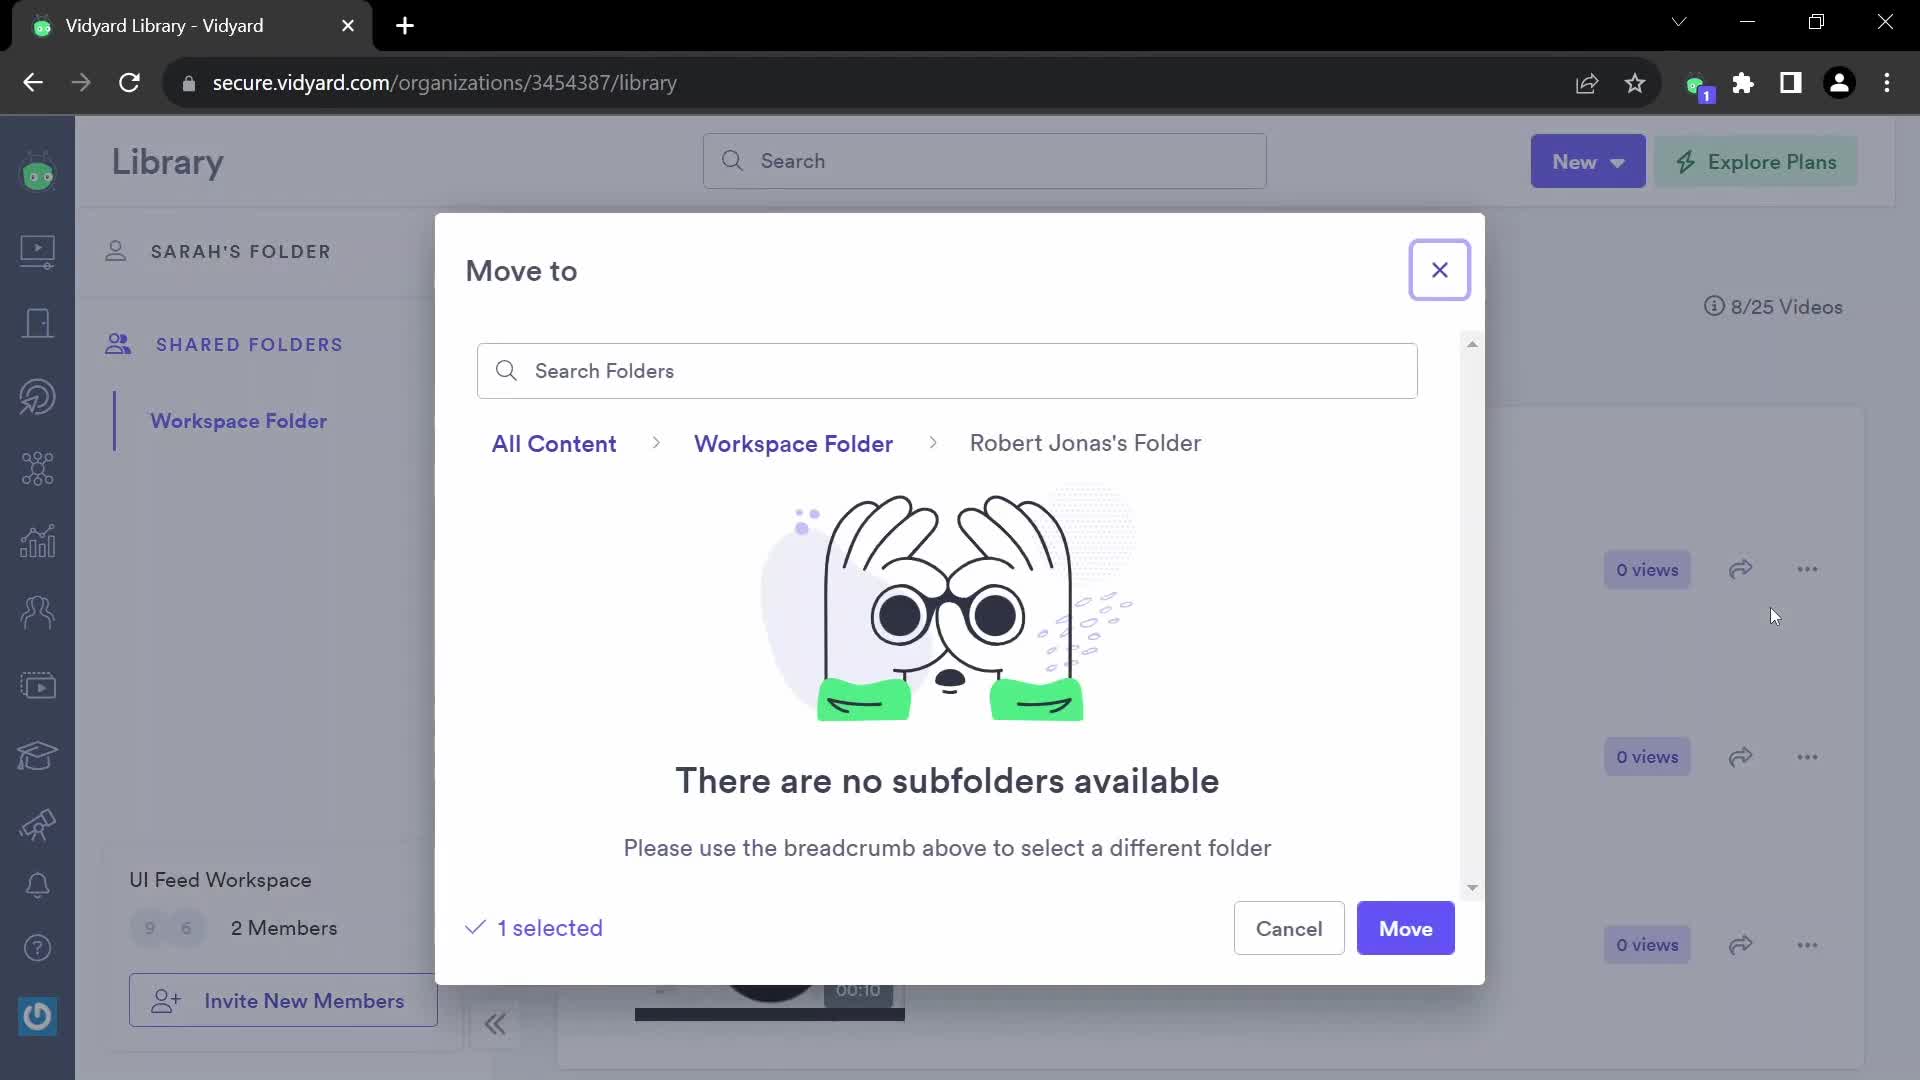This screenshot has height=1080, width=1920.
Task: Open more options for second video
Action: [1807, 757]
